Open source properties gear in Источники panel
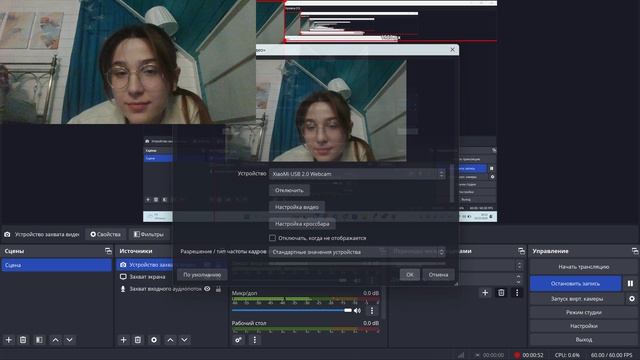The image size is (640, 360). [154, 340]
